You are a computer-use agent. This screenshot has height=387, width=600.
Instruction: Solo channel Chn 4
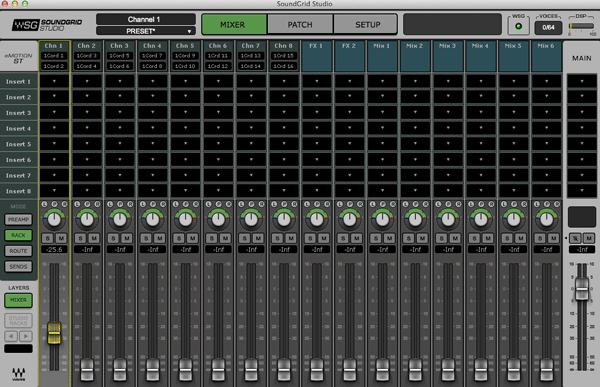(146, 238)
